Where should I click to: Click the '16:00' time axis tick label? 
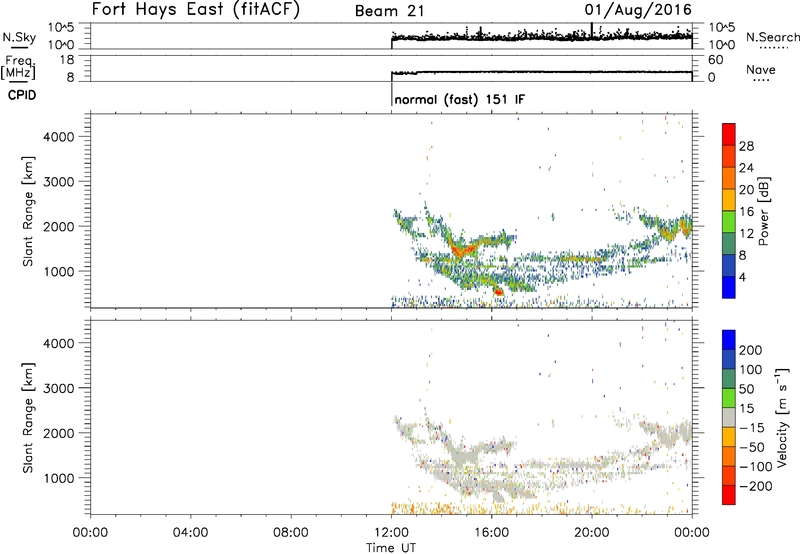click(491, 533)
